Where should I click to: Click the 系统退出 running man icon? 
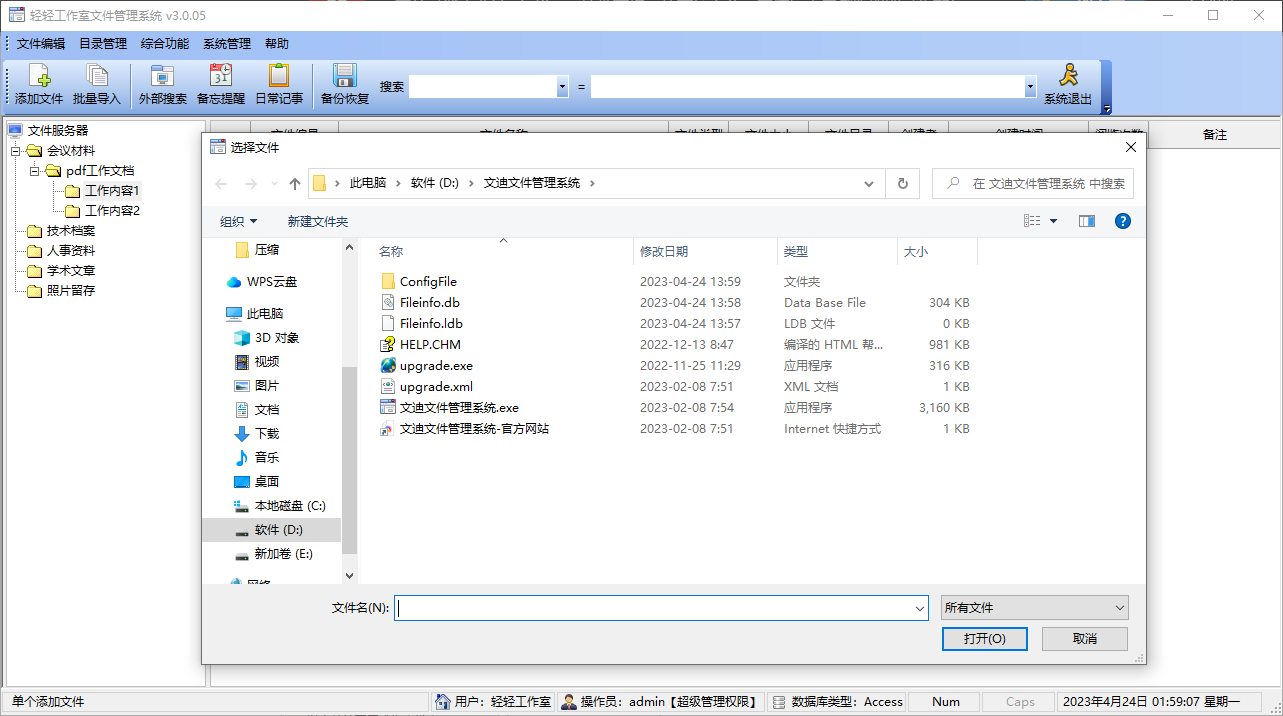[x=1068, y=85]
